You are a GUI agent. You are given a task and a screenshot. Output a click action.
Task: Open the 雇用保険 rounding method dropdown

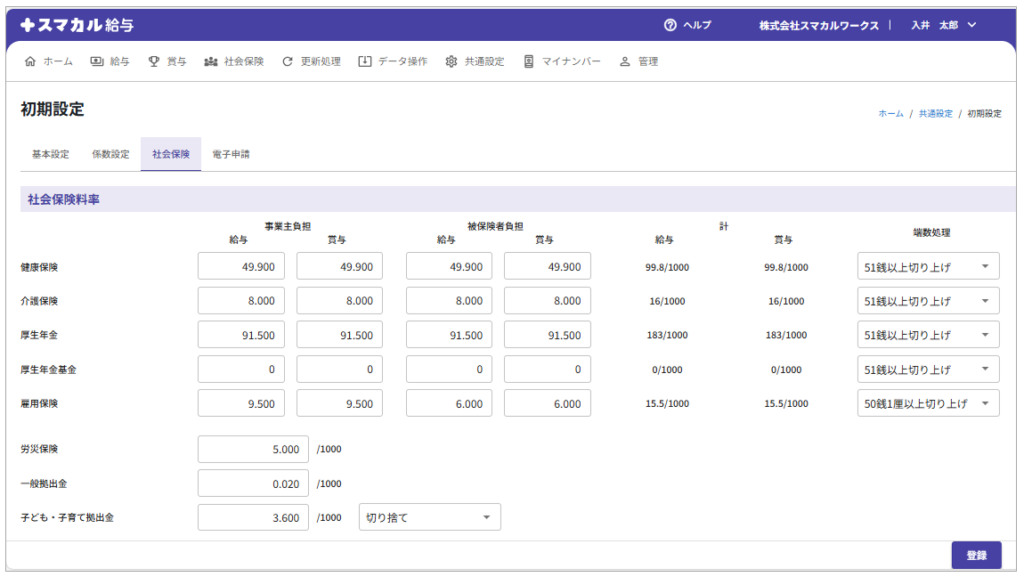(928, 403)
